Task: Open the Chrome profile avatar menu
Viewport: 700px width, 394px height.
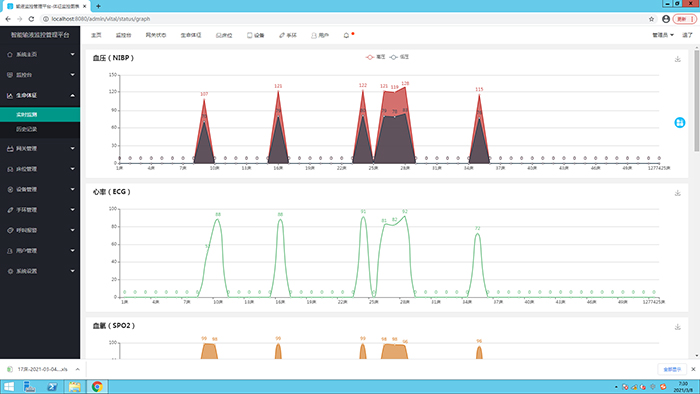Action: tap(666, 19)
